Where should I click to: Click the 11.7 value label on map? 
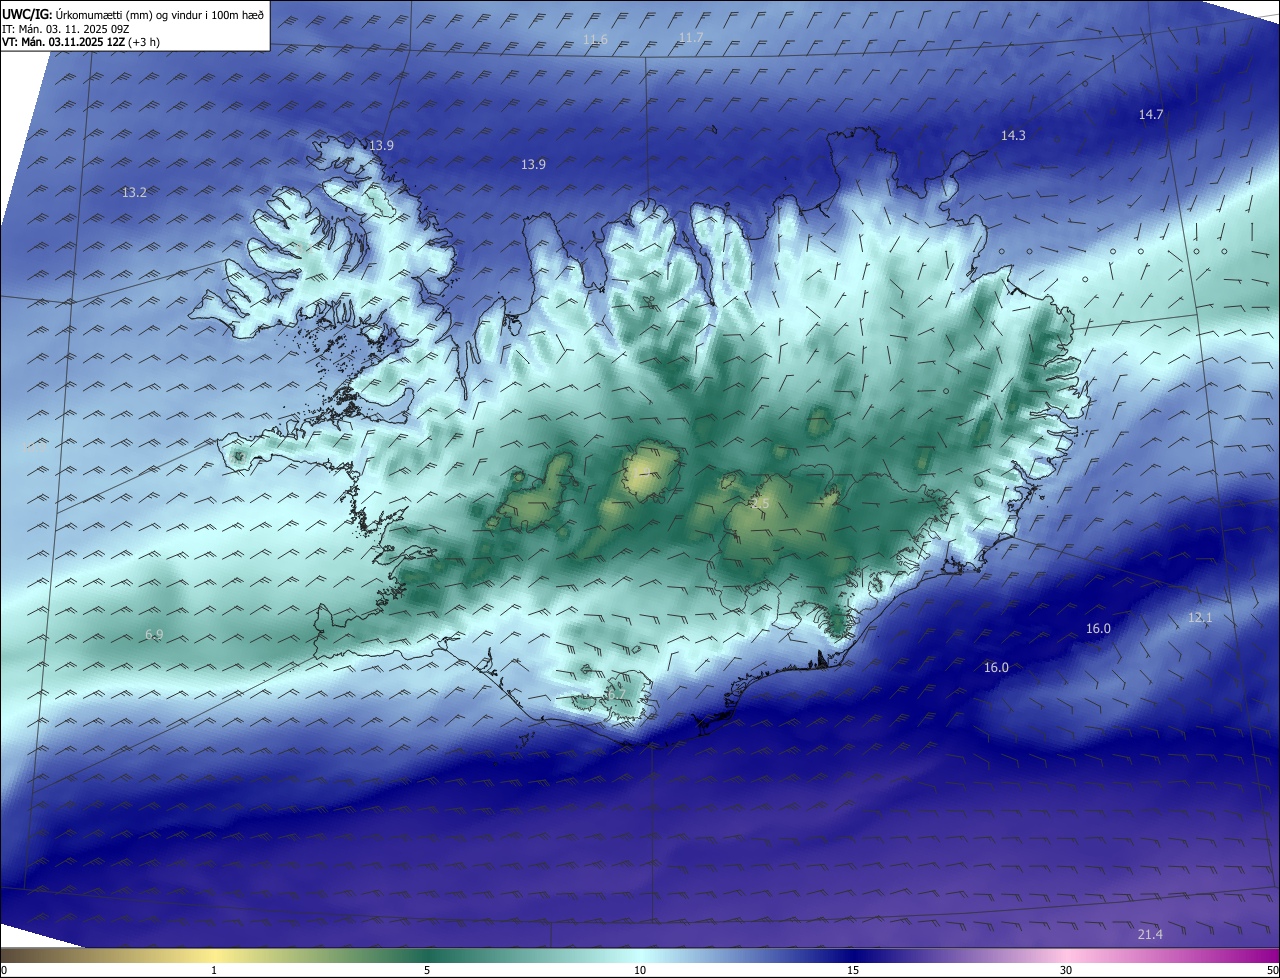point(691,37)
